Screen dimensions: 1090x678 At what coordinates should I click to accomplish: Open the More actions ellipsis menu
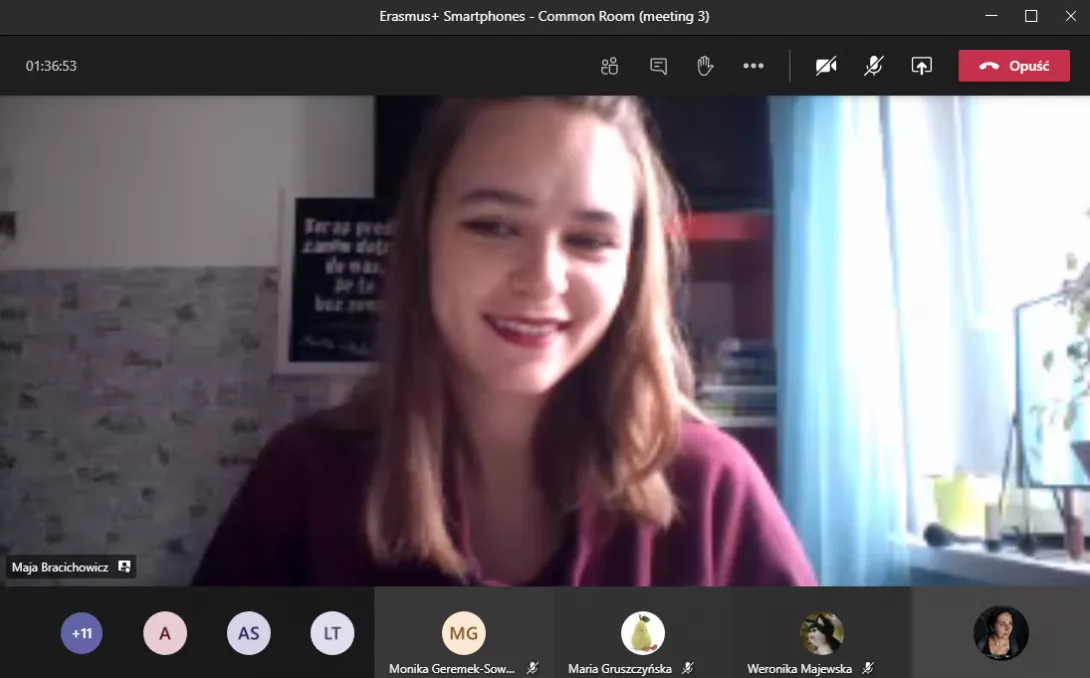pyautogui.click(x=753, y=66)
